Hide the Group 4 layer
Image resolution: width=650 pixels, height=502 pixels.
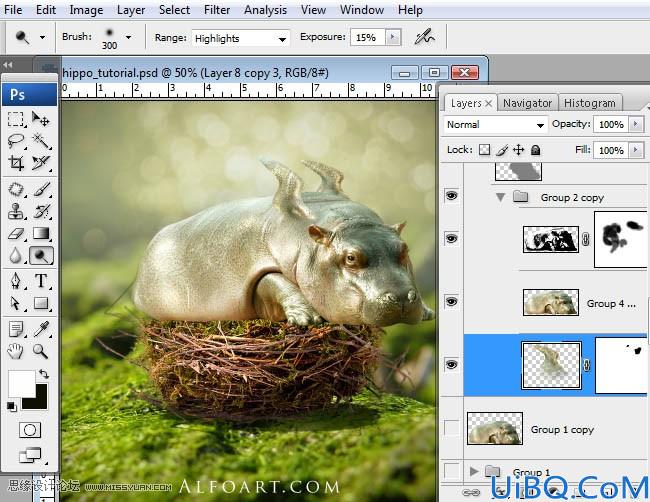451,301
